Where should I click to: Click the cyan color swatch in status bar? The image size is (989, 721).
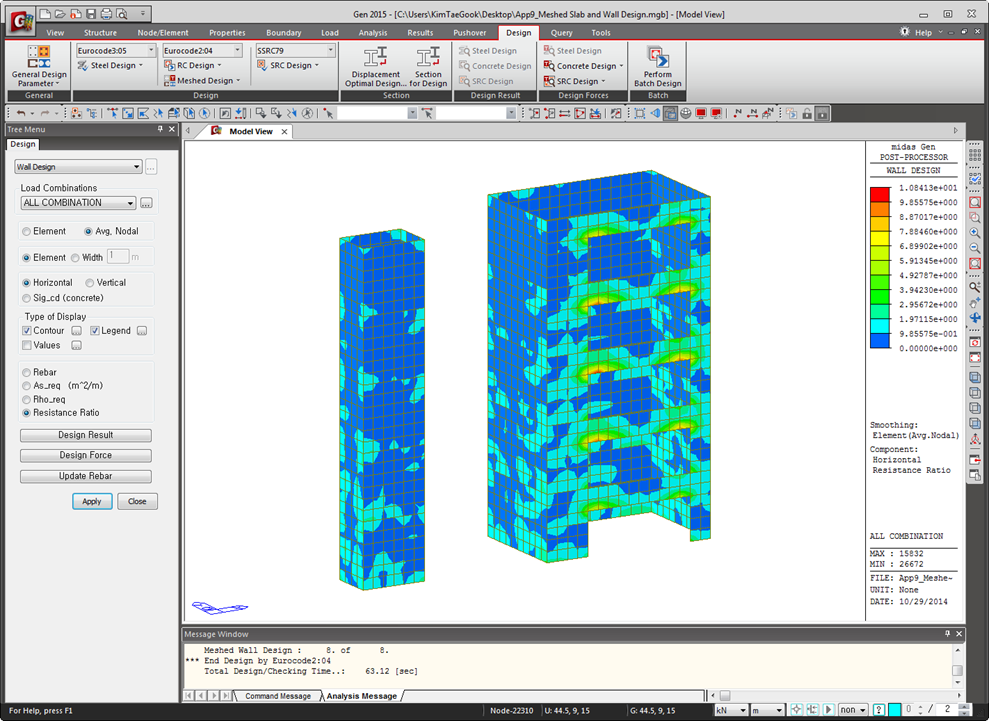tap(894, 710)
